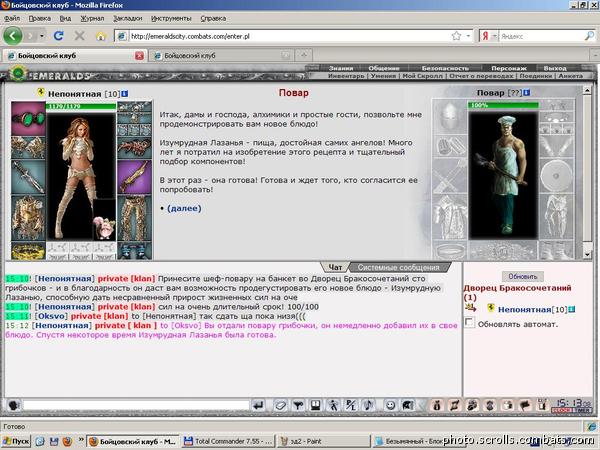This screenshot has height=450, width=600.
Task: Open the Безопасность game menu
Action: click(x=445, y=68)
